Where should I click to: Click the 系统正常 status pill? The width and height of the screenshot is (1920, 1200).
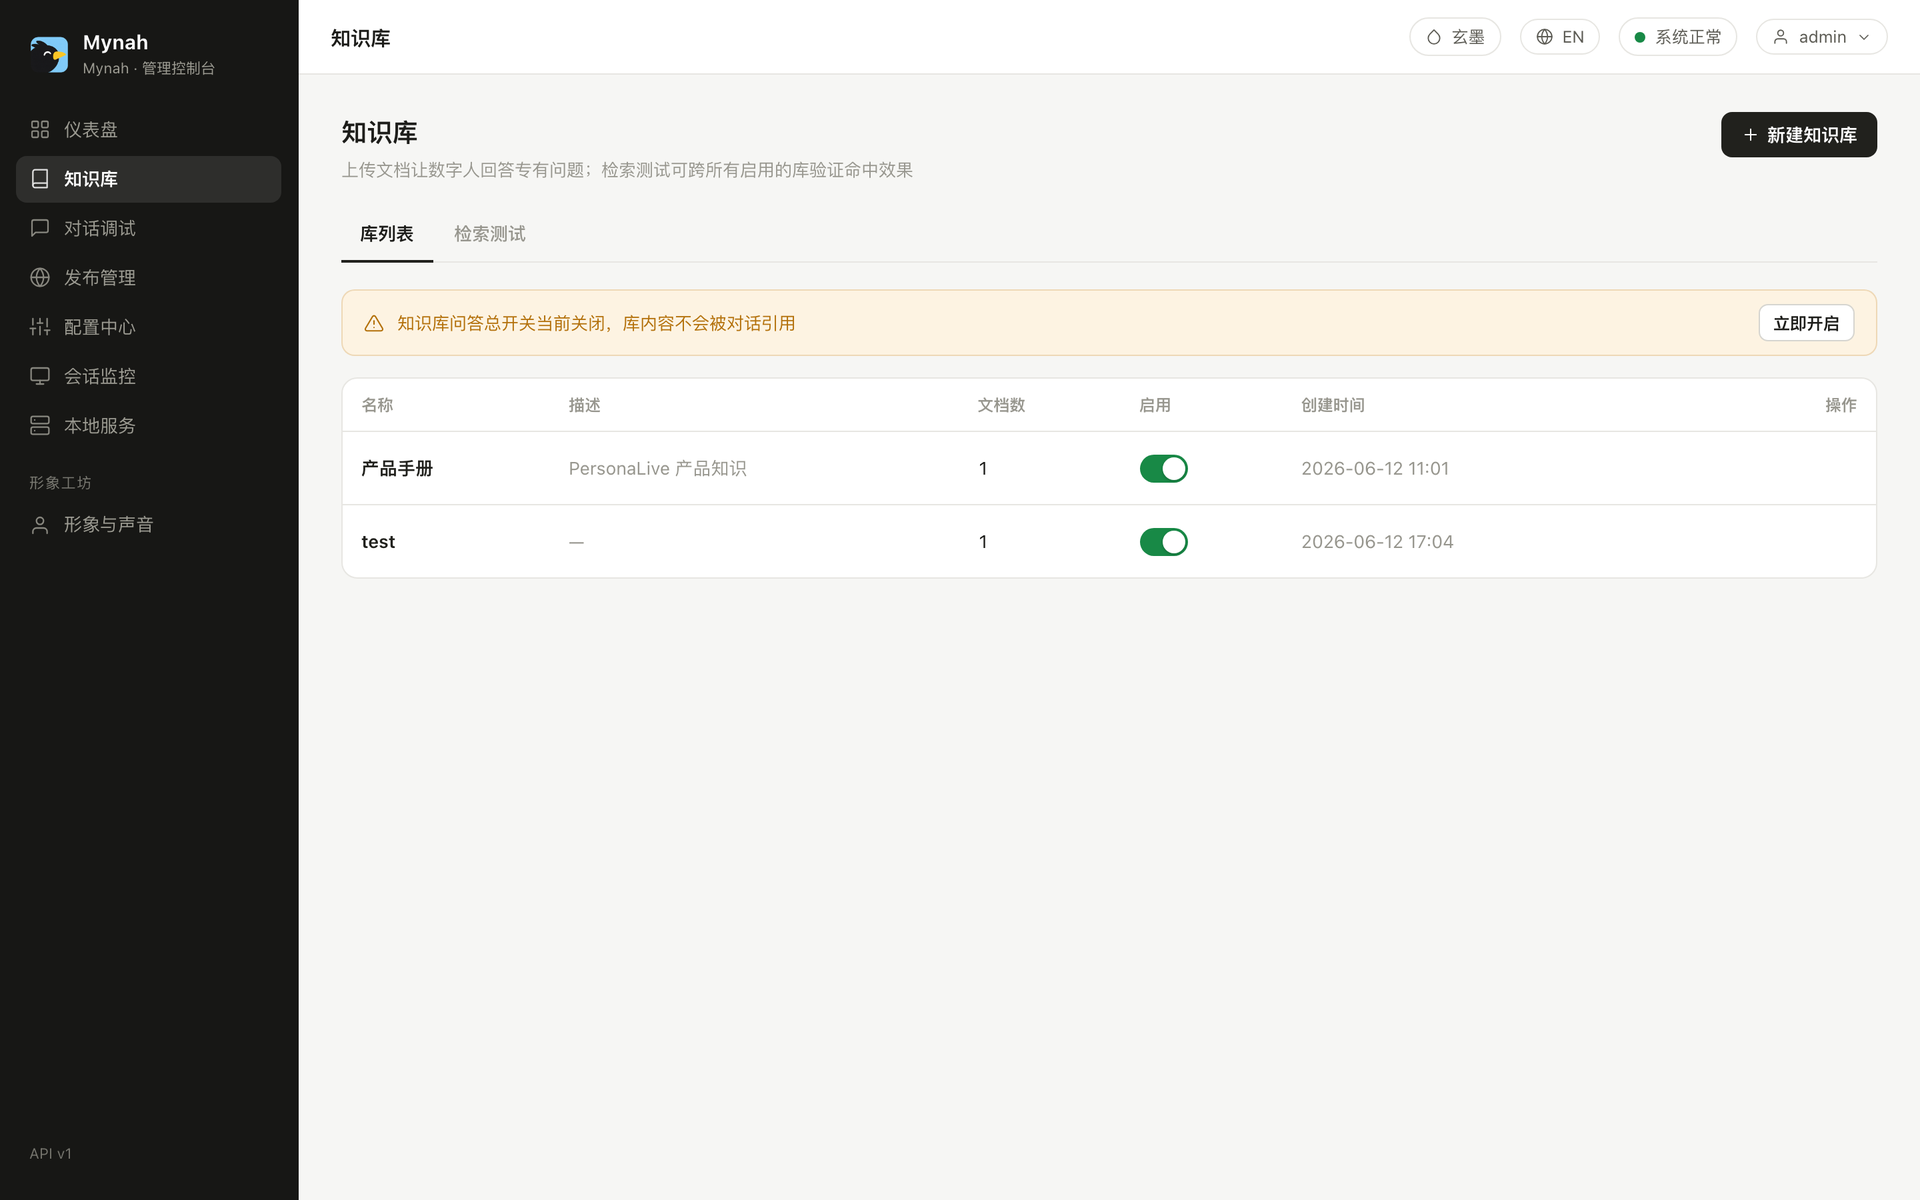1677,37
